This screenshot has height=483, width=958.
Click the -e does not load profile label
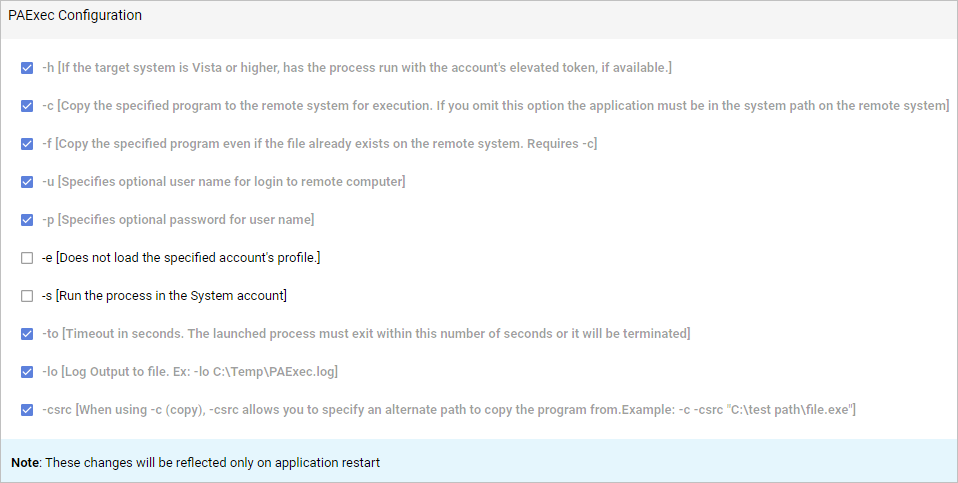pos(187,258)
